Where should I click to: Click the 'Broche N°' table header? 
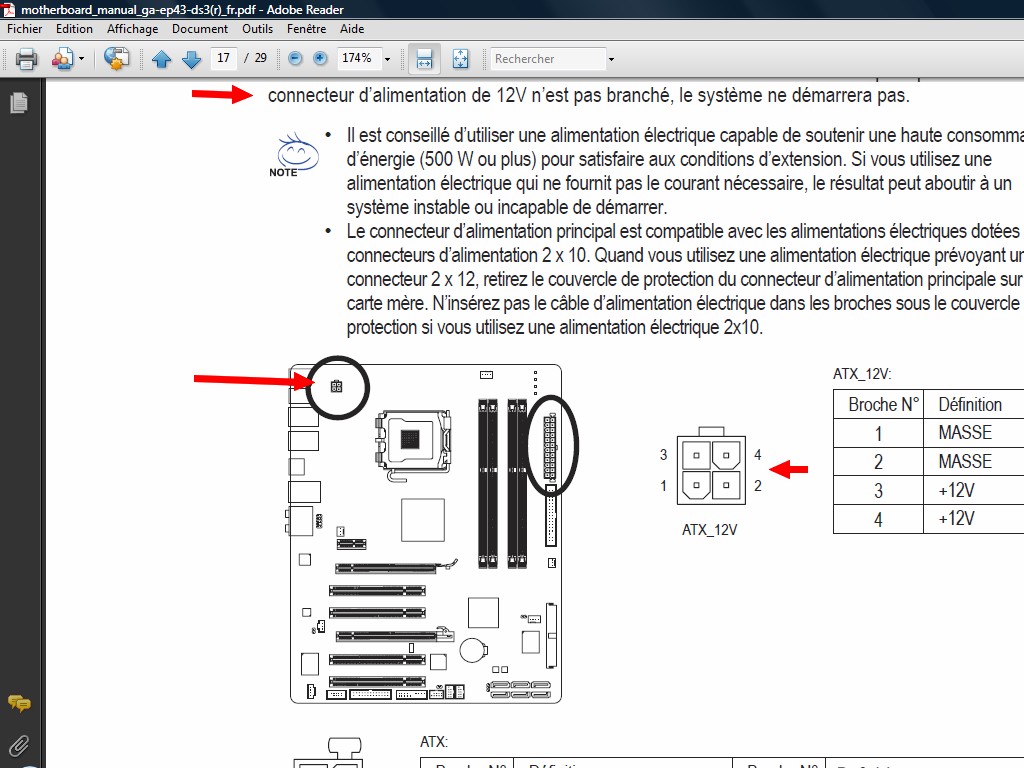pos(884,405)
